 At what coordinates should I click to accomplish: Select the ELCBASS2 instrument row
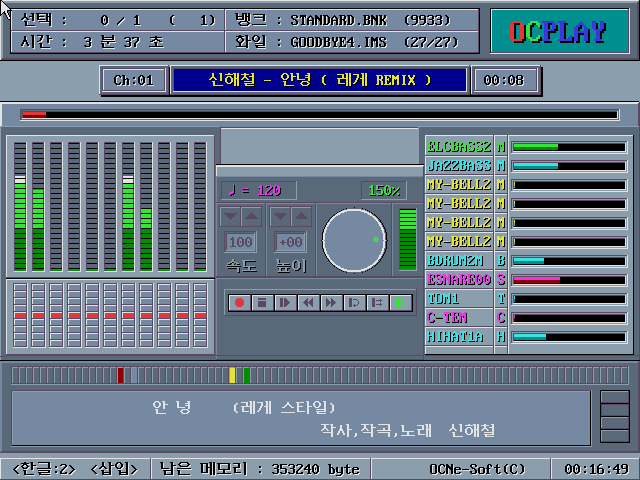click(x=459, y=147)
